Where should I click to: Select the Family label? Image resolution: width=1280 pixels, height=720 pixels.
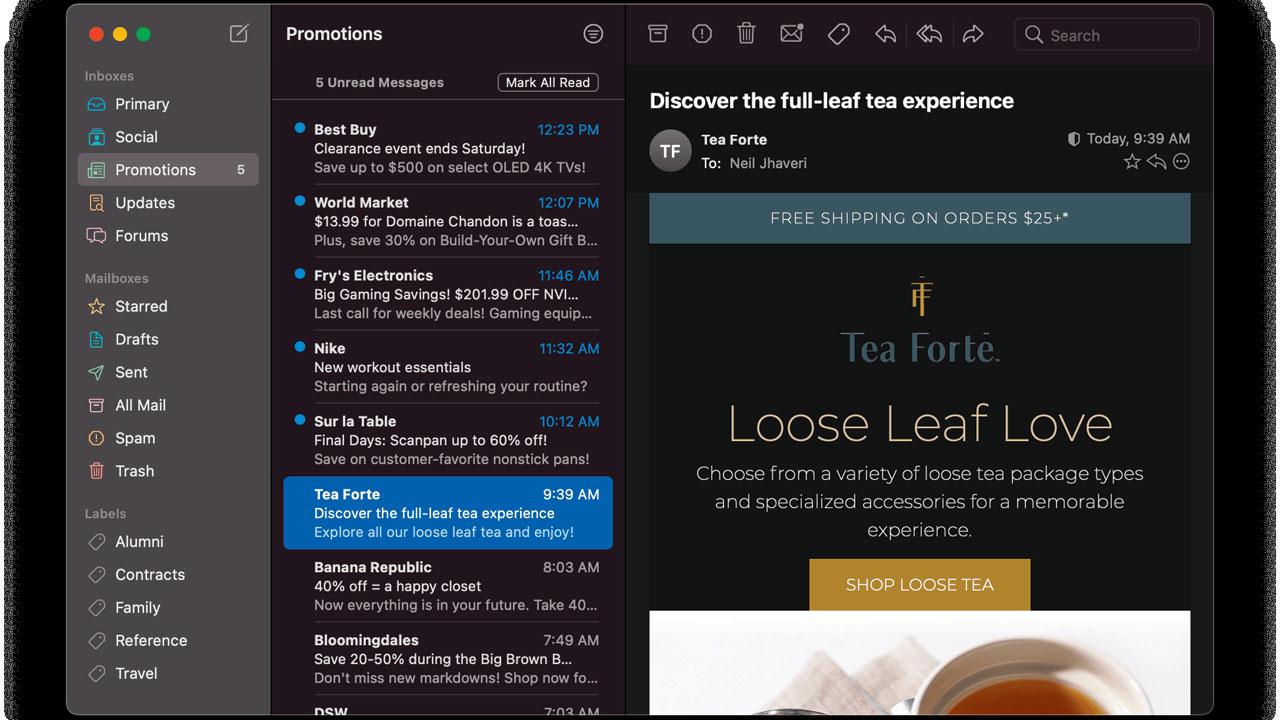[x=168, y=607]
